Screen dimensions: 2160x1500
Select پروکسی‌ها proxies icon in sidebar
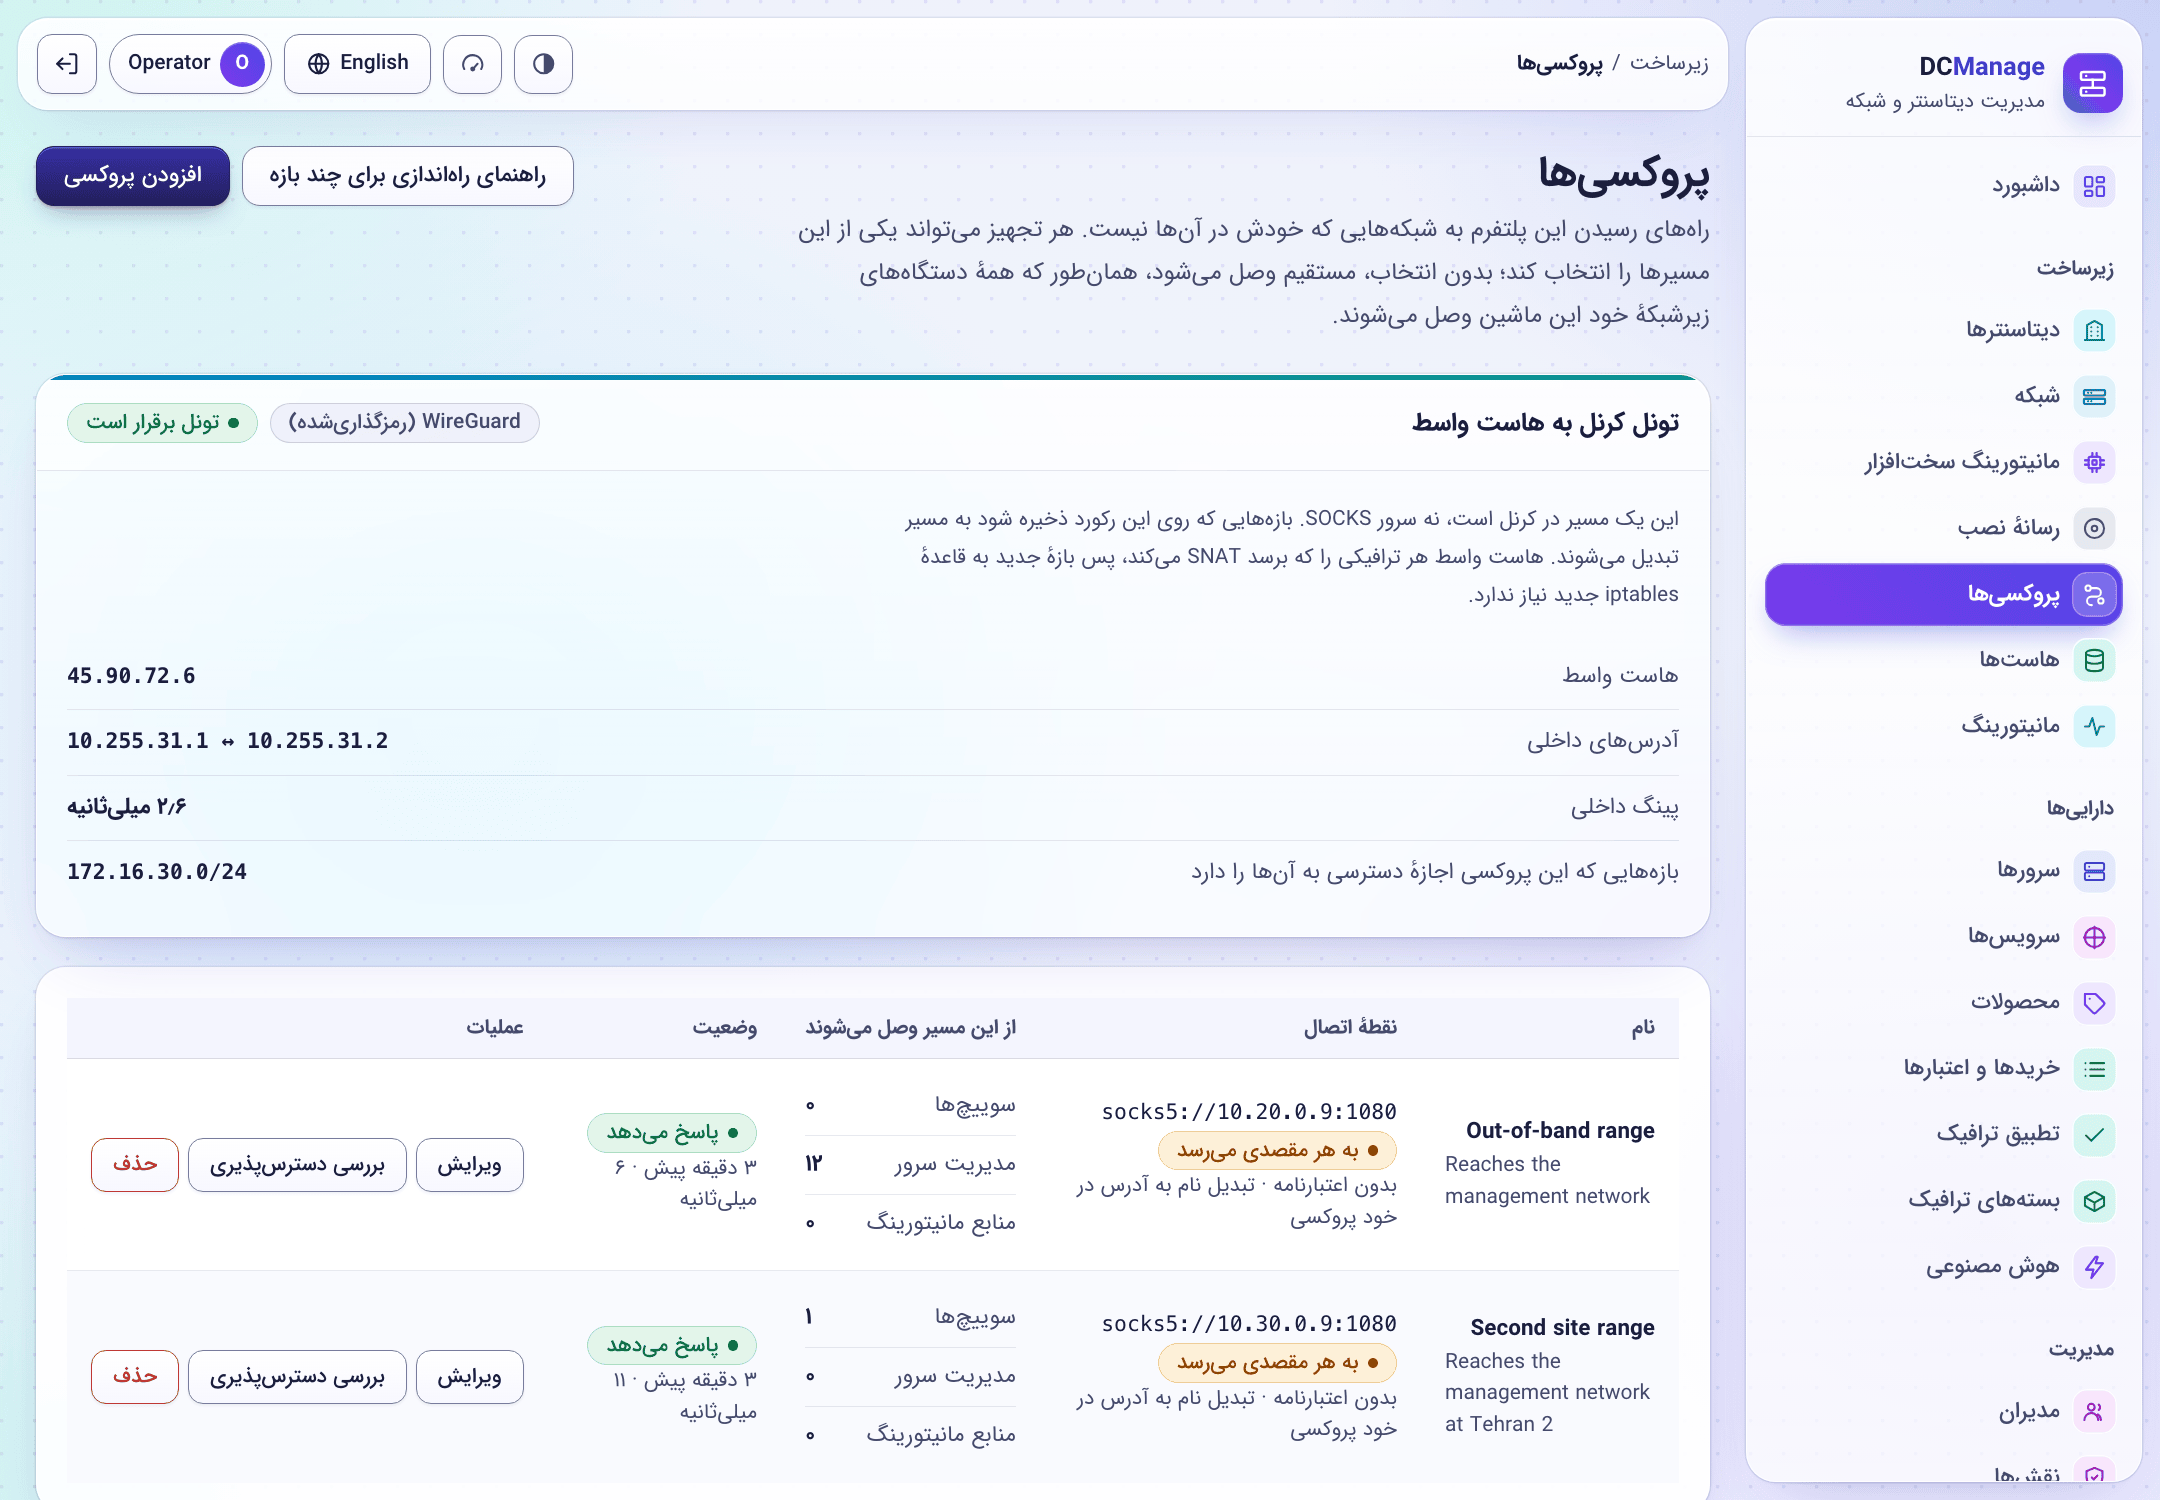pos(2094,595)
